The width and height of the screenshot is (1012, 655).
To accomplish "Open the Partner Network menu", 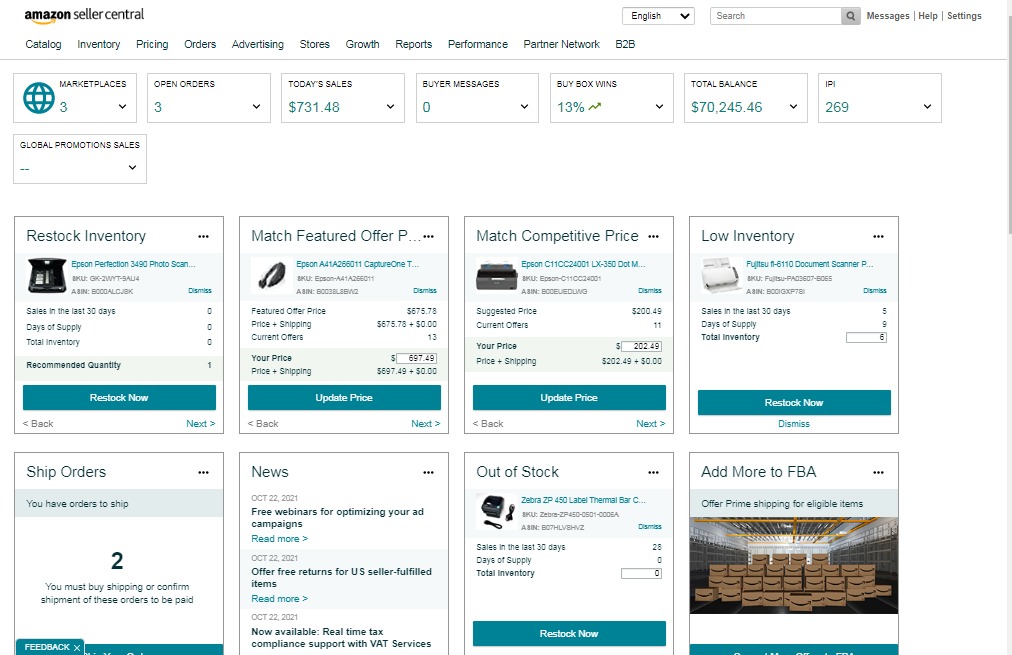I will point(562,44).
